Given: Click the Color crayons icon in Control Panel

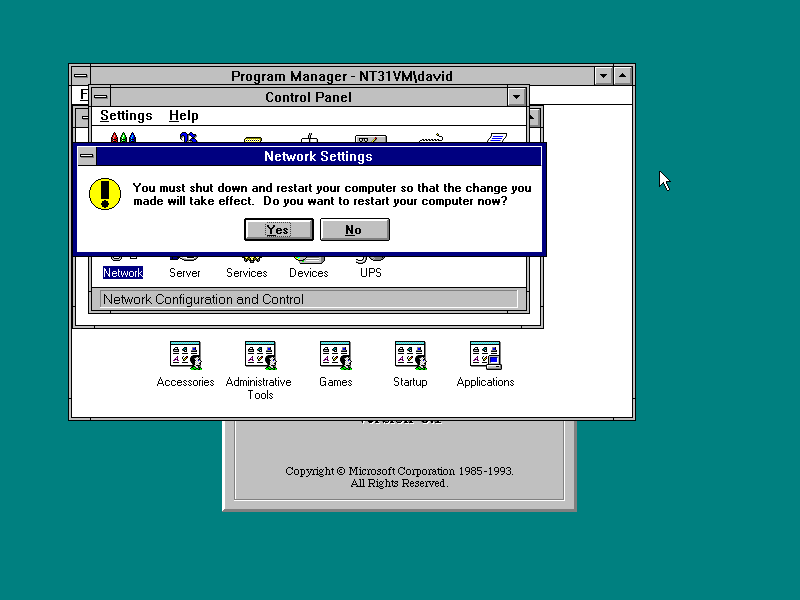Looking at the screenshot, I should point(123,137).
